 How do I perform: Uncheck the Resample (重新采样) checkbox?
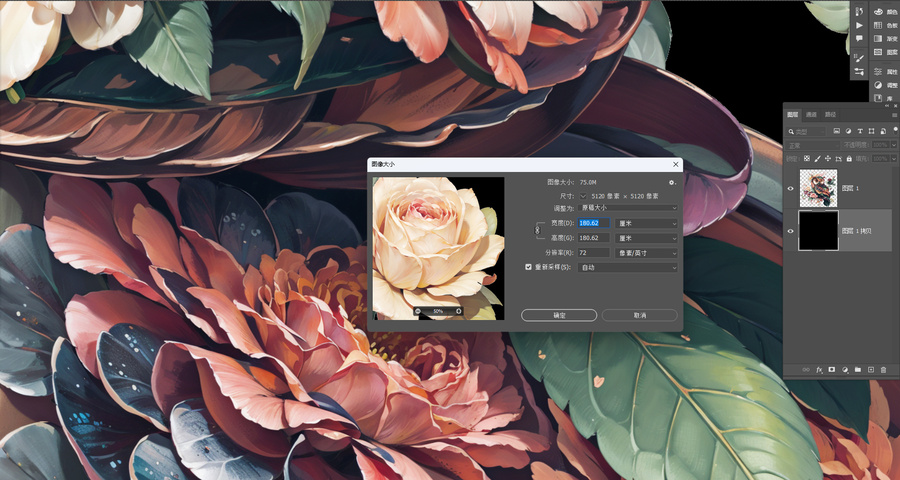point(529,267)
